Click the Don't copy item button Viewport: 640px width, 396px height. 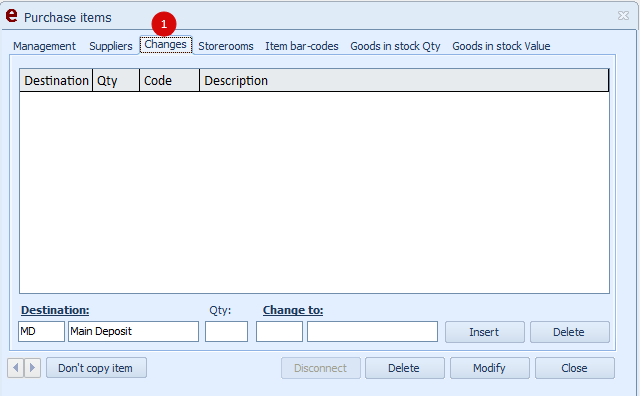pos(96,368)
